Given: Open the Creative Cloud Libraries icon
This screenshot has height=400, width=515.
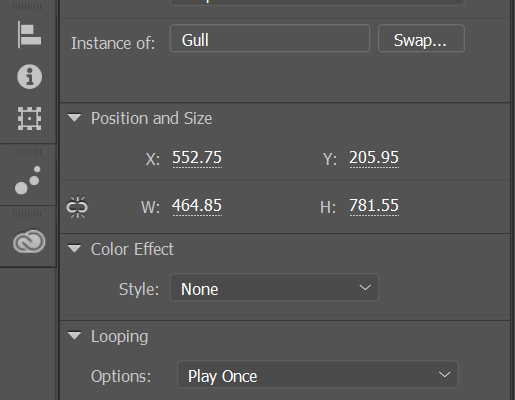Looking at the screenshot, I should (x=29, y=241).
